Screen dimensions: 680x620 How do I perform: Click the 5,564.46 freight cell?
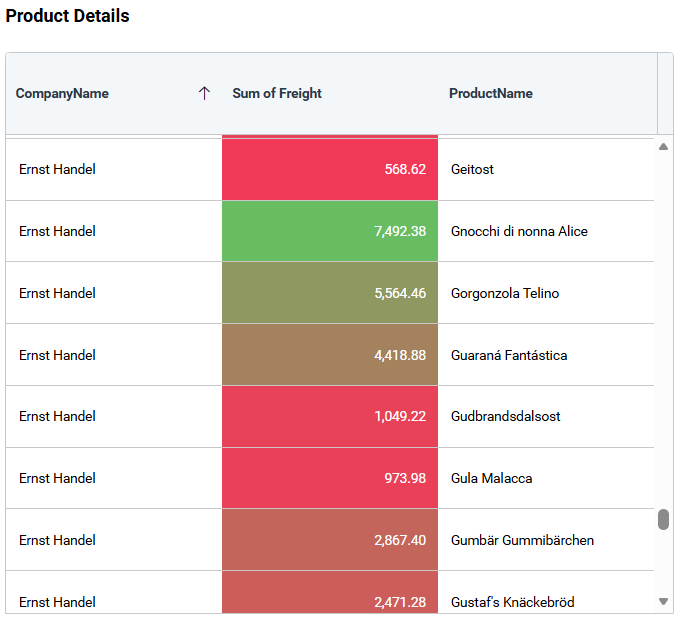tap(330, 293)
